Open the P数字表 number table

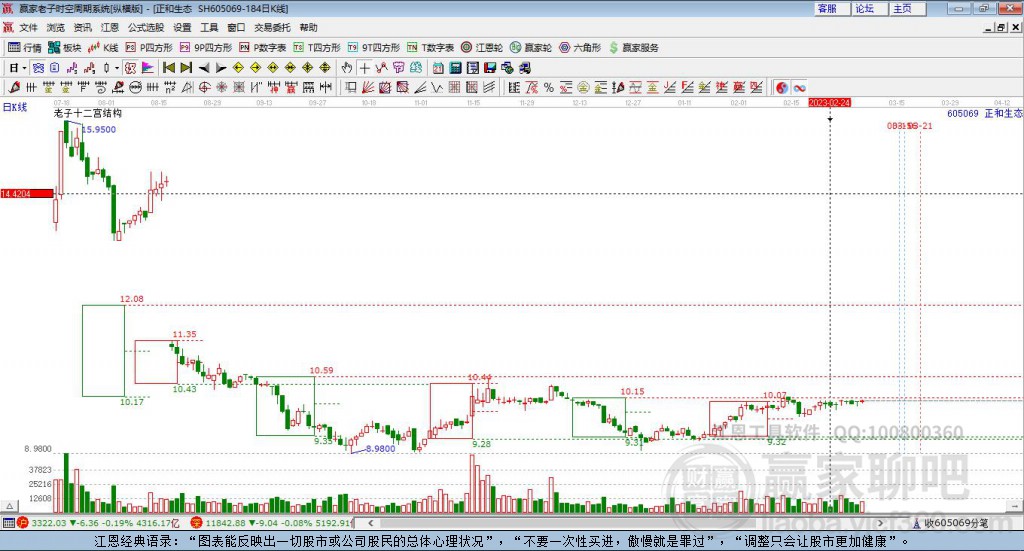[x=263, y=48]
